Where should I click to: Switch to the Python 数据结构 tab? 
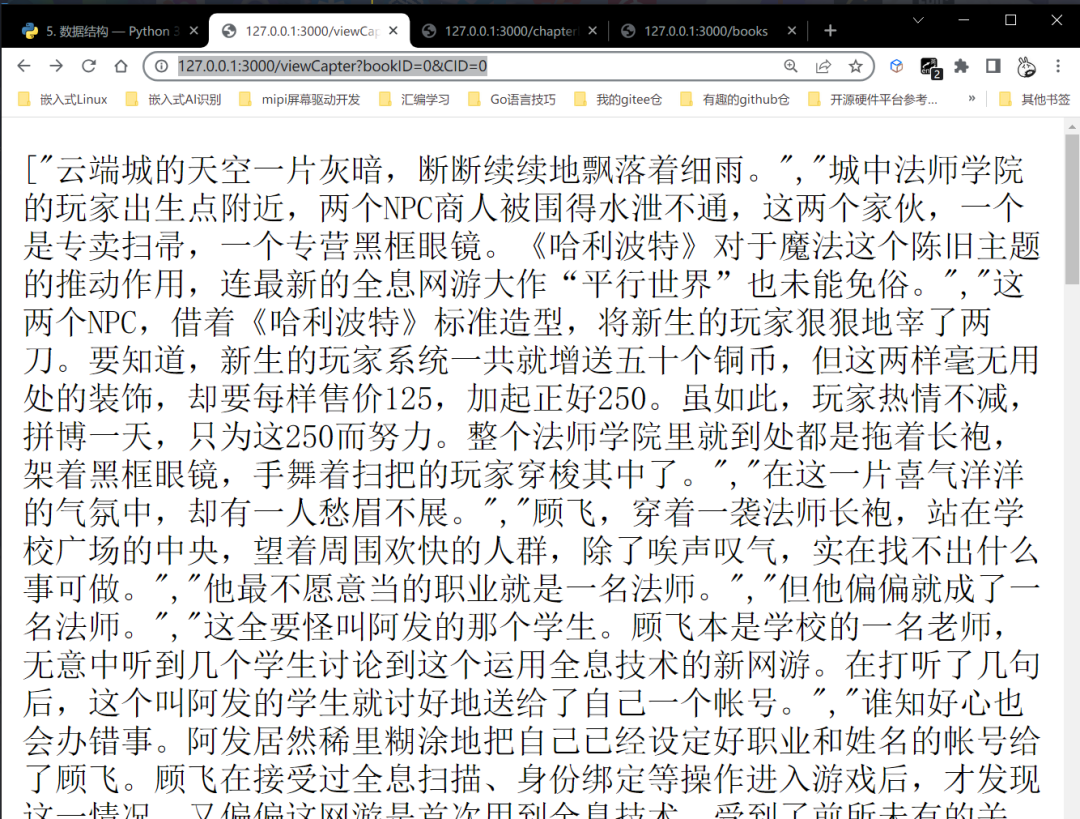110,31
